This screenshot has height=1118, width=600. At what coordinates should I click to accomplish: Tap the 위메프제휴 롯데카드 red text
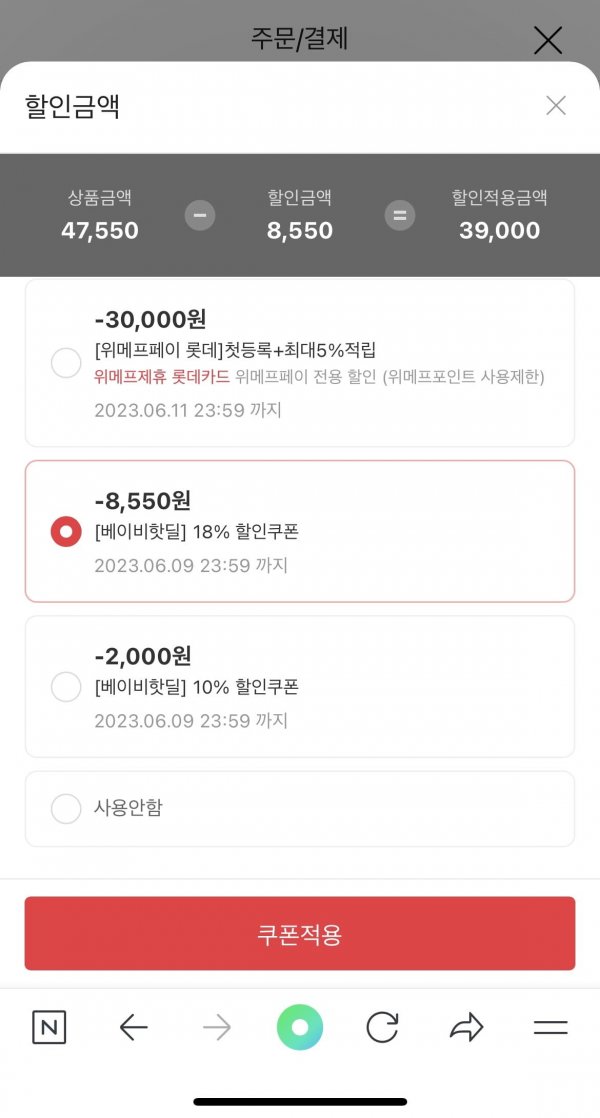point(162,377)
